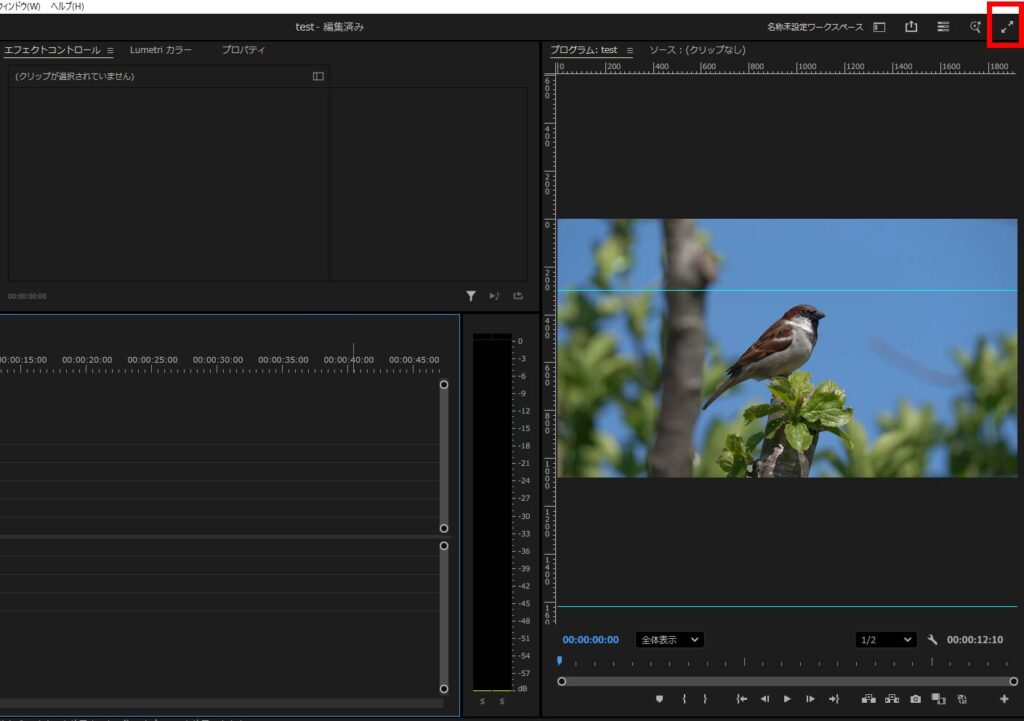Screen dimensions: 1024x721
Task: Open the プログラム: test panel menu
Action: 630,51
